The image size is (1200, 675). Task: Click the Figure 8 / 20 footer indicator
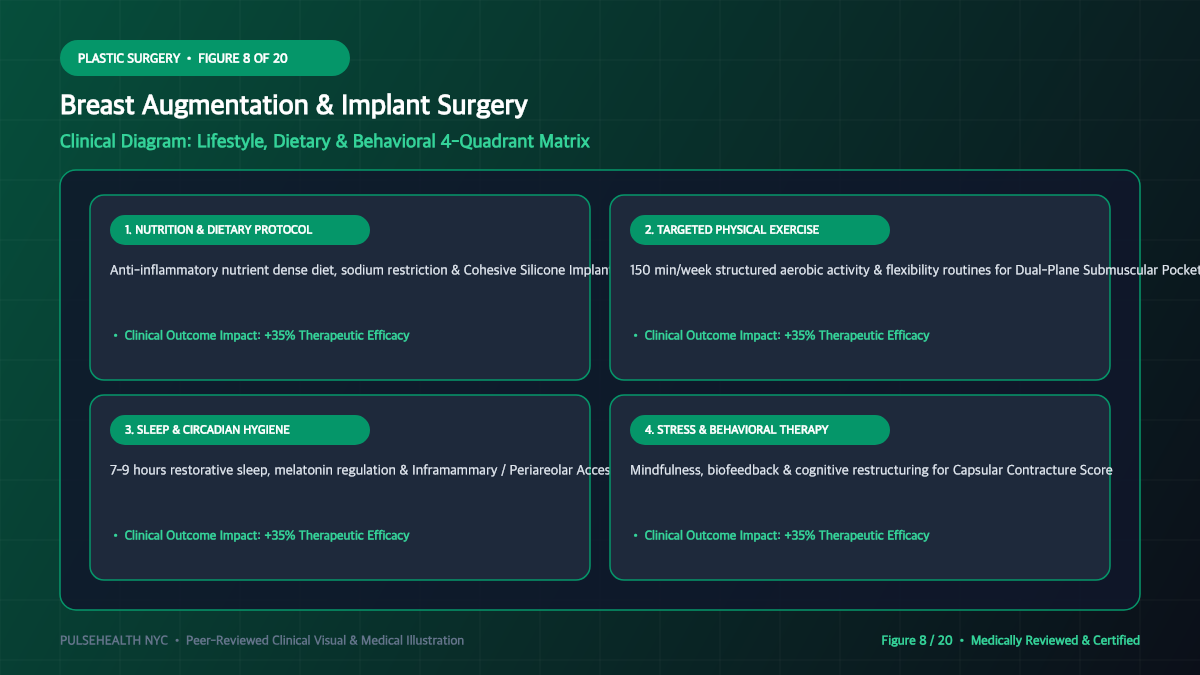[x=917, y=640]
